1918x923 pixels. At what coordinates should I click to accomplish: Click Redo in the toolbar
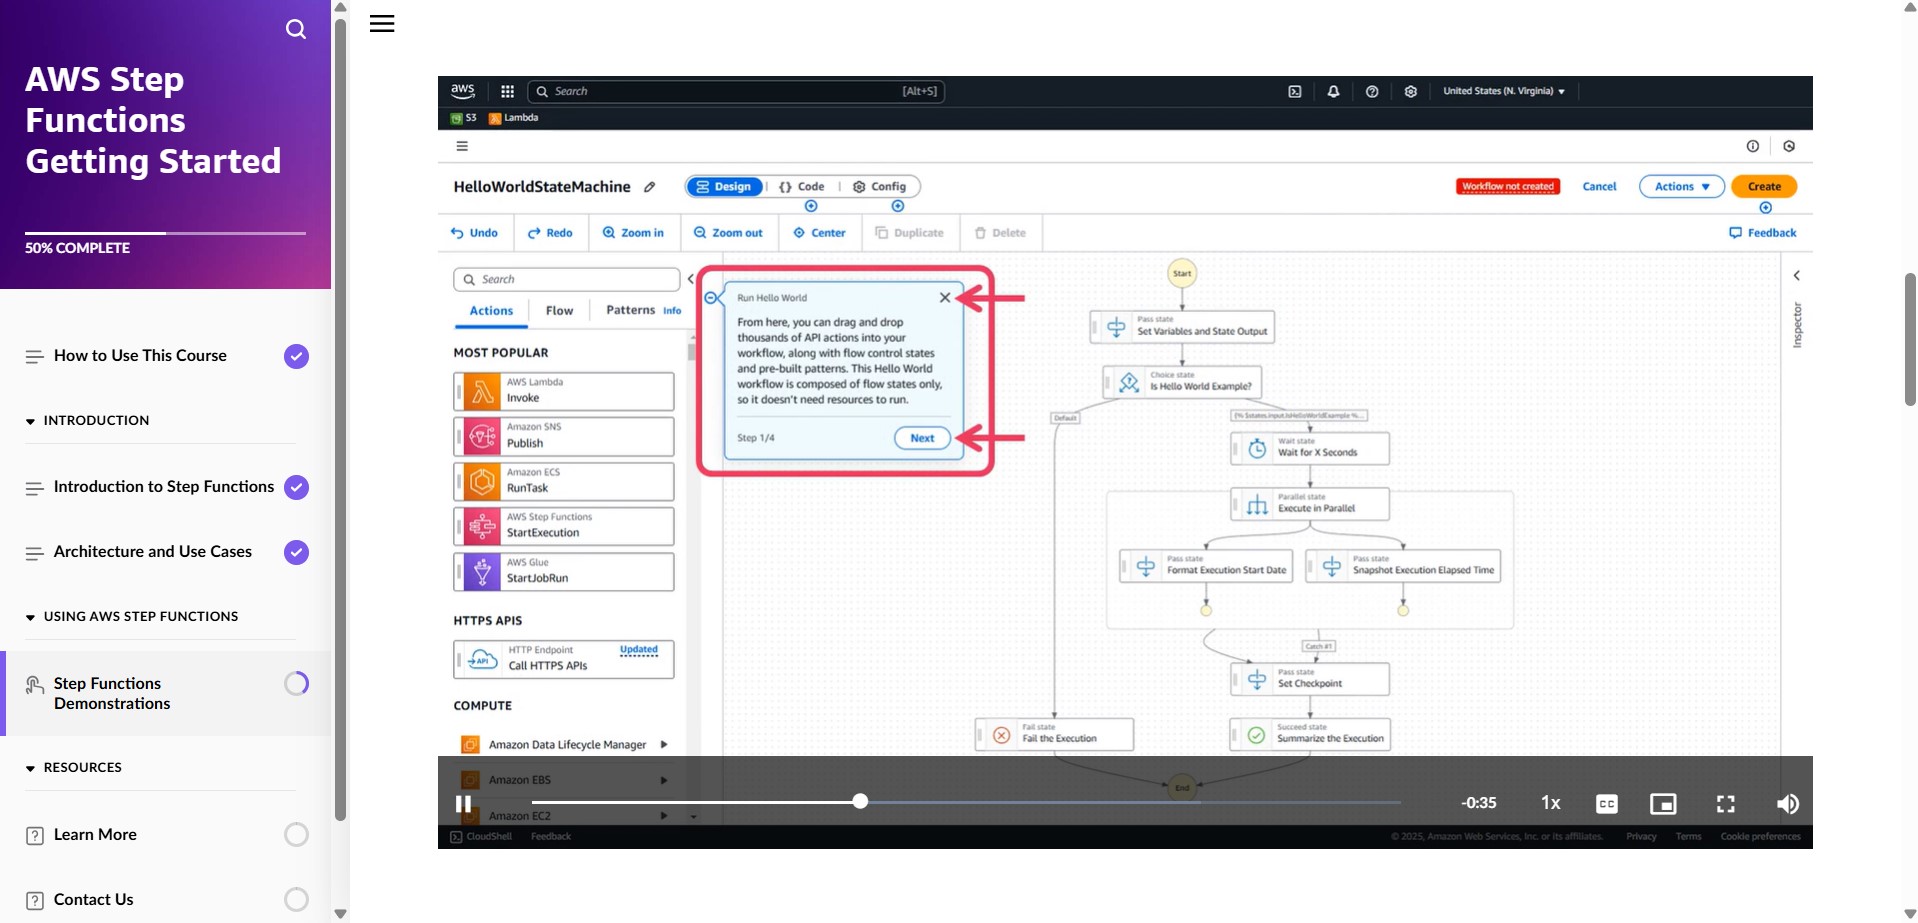click(550, 233)
